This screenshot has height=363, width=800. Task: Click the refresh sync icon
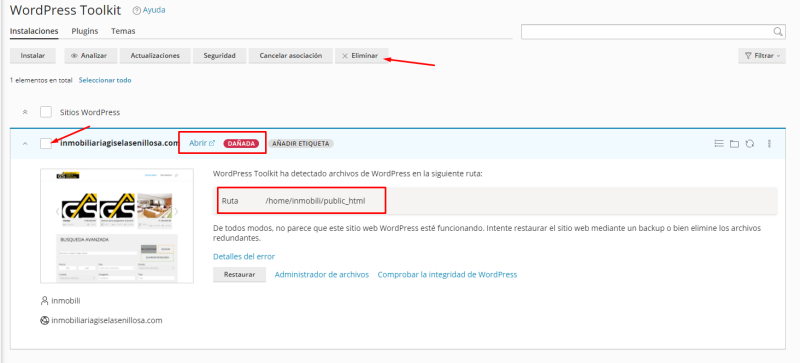click(749, 144)
